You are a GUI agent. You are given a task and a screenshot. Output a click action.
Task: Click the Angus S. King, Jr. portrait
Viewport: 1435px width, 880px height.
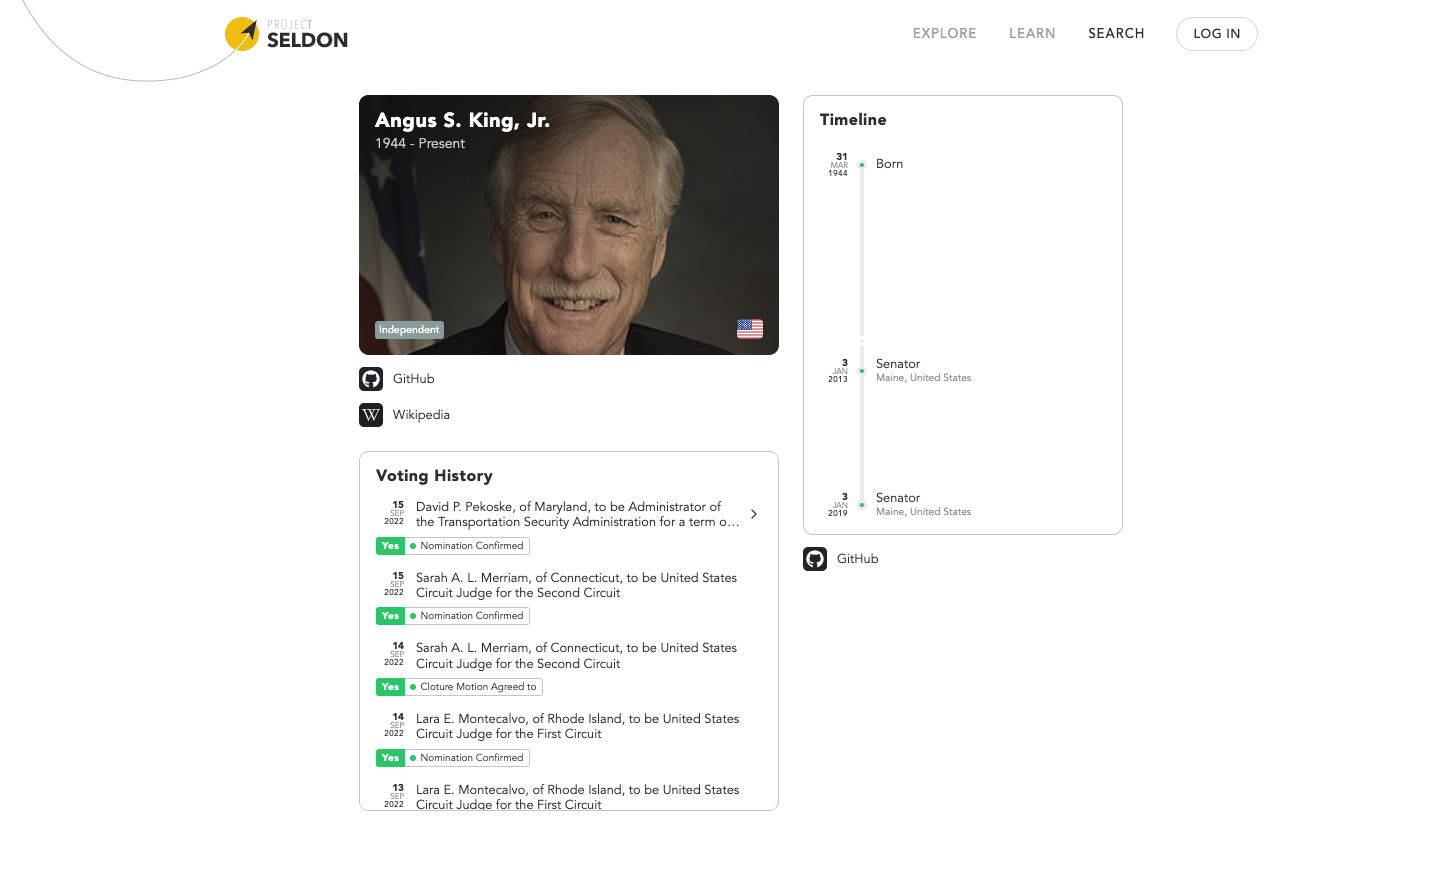[569, 225]
